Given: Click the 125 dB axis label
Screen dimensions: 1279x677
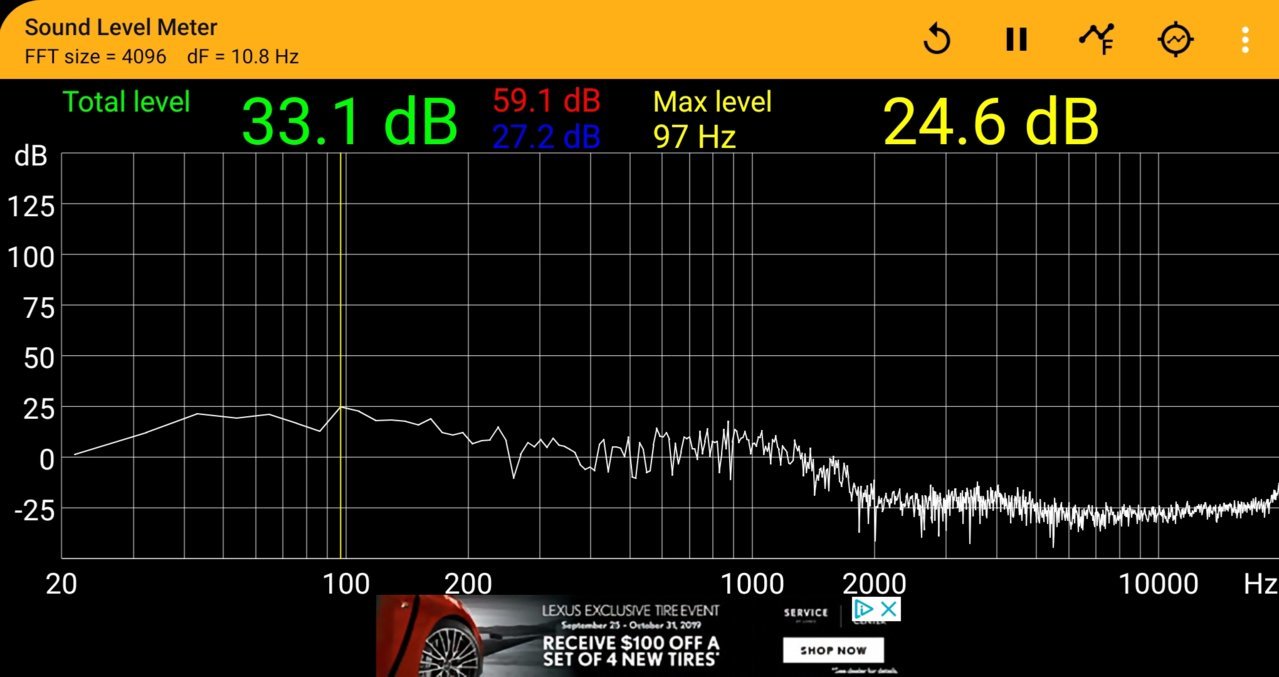Looking at the screenshot, I should click(x=31, y=206).
